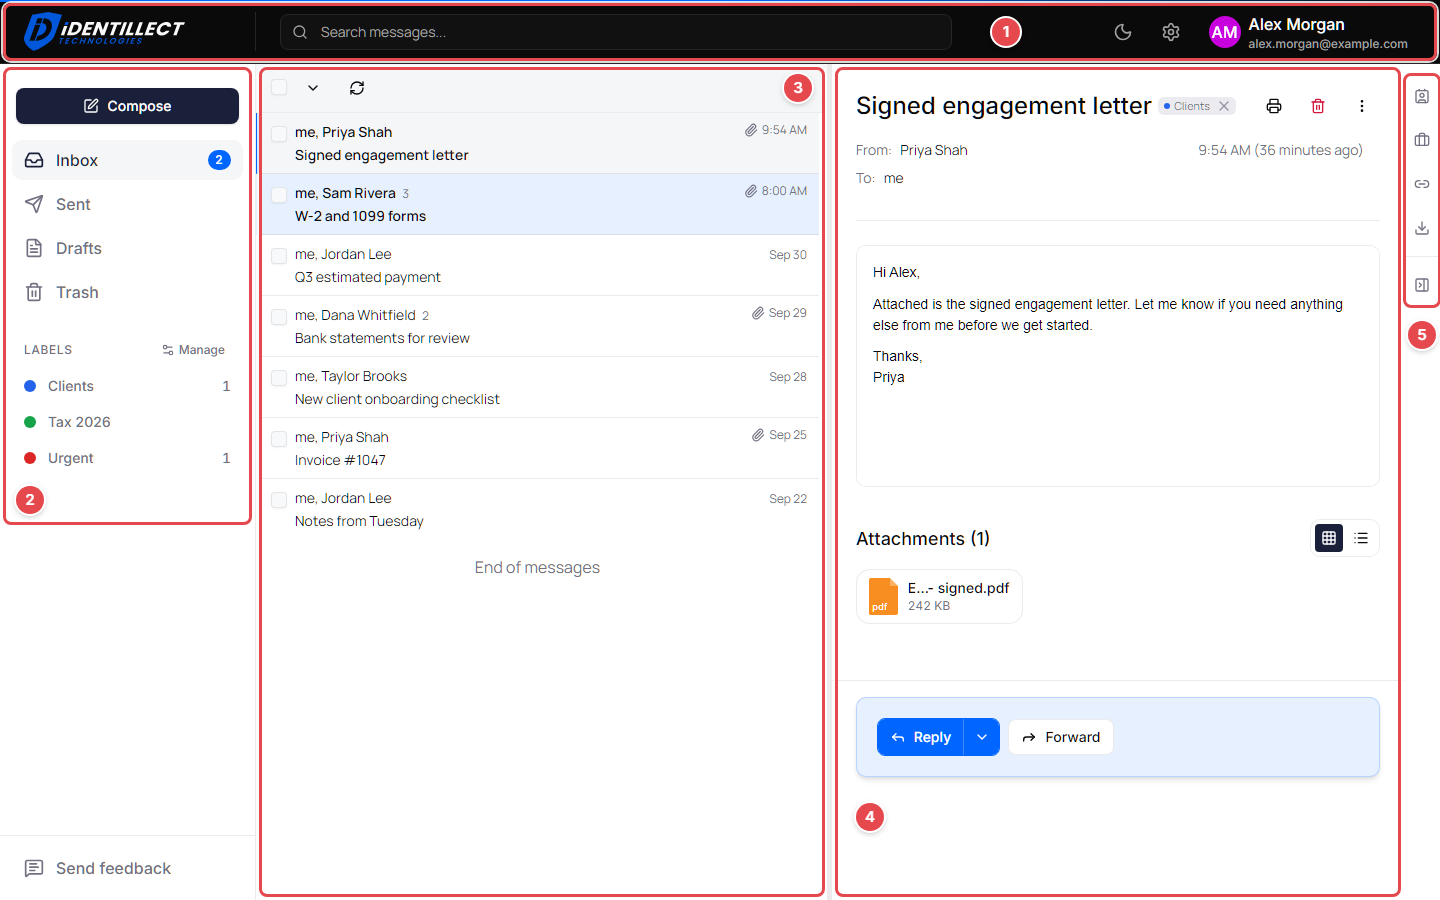Filter by blue Clients label
The width and height of the screenshot is (1440, 900).
pos(127,386)
